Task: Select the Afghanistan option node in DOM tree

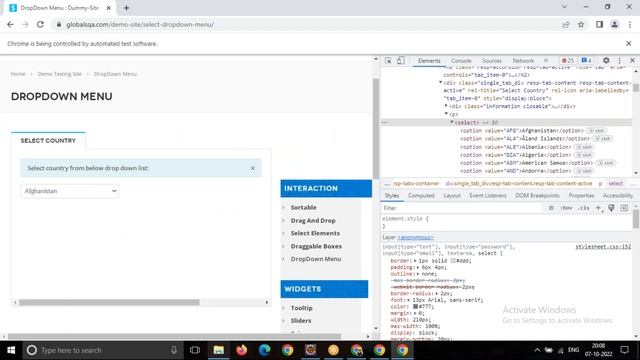Action: coord(521,131)
